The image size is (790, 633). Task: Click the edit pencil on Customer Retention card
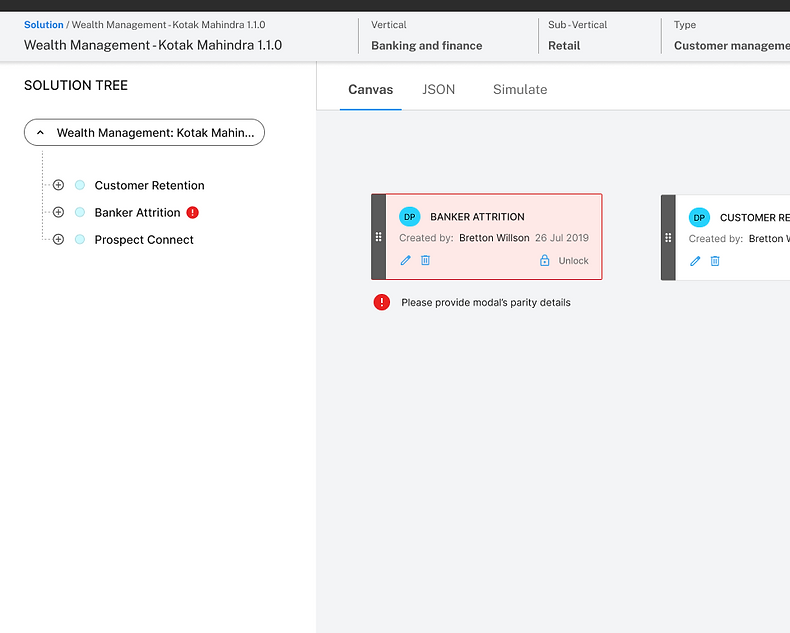click(695, 261)
